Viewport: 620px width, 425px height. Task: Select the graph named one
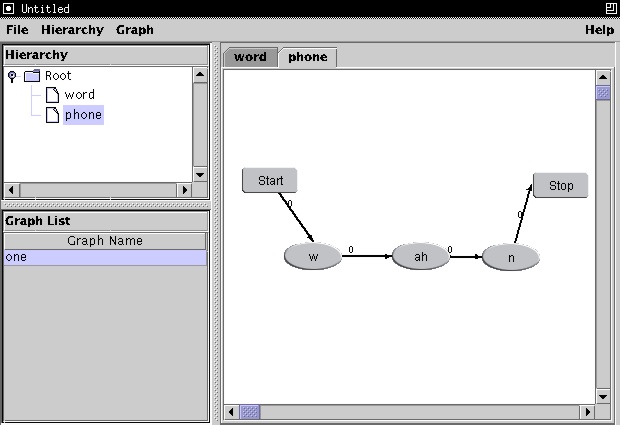click(105, 257)
